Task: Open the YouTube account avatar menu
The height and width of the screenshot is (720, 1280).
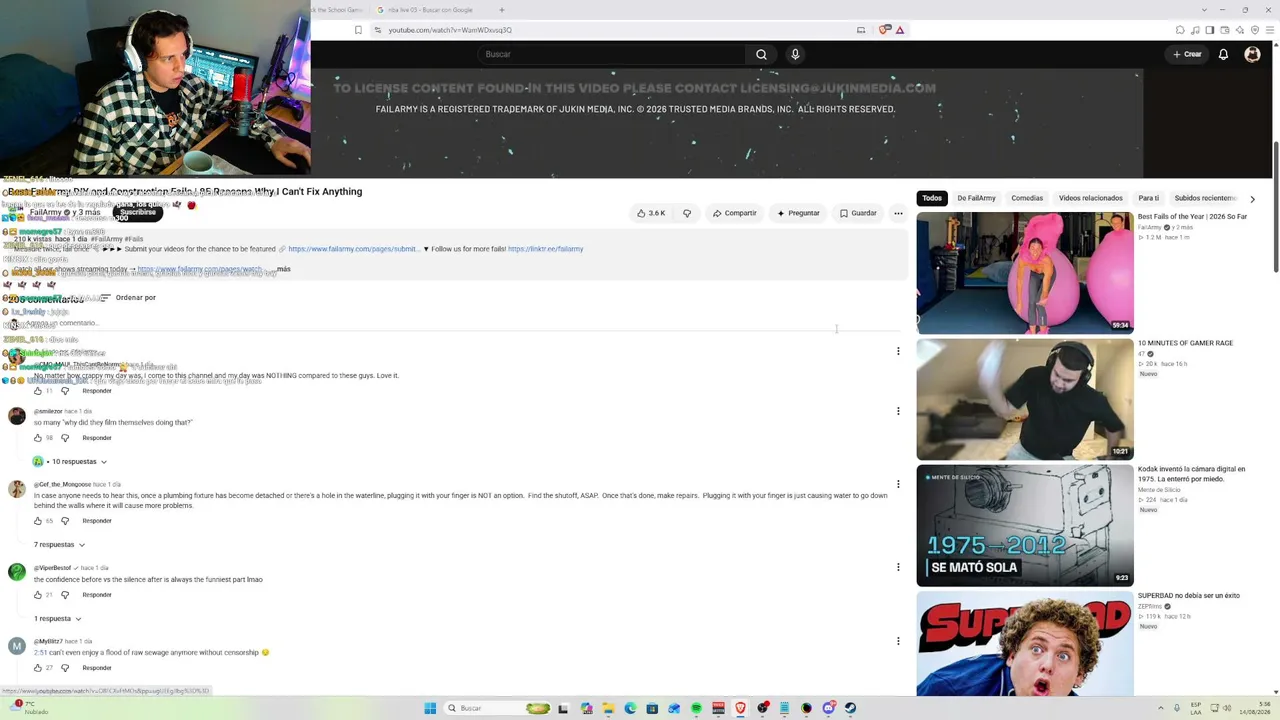Action: [1252, 54]
